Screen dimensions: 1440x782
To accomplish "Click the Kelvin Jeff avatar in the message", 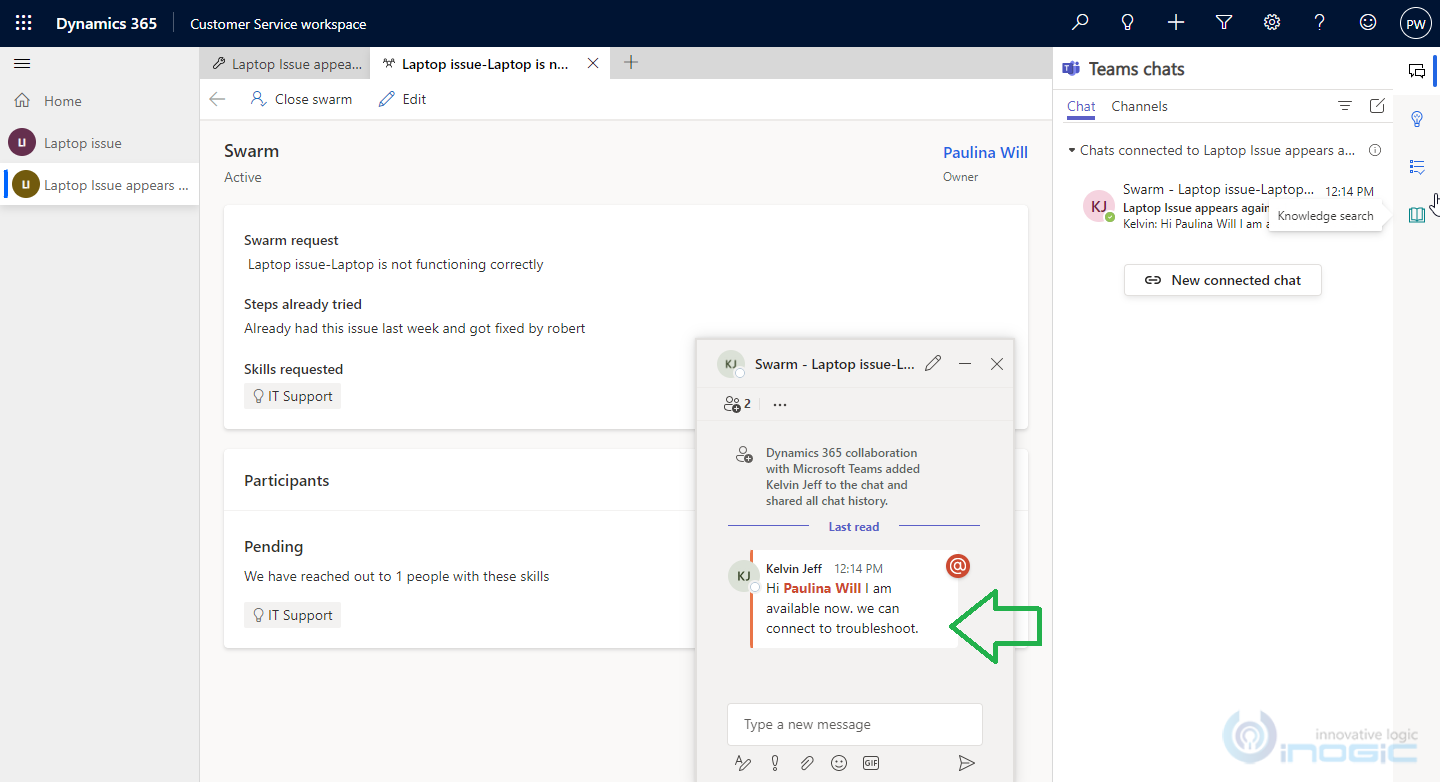I will [743, 576].
